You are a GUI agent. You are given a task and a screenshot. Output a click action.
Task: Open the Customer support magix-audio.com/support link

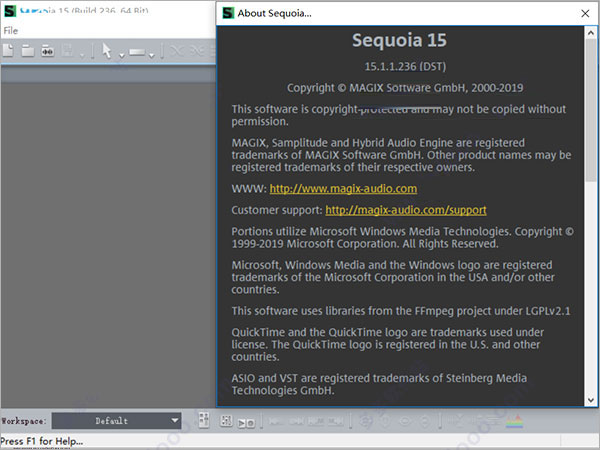coord(406,210)
